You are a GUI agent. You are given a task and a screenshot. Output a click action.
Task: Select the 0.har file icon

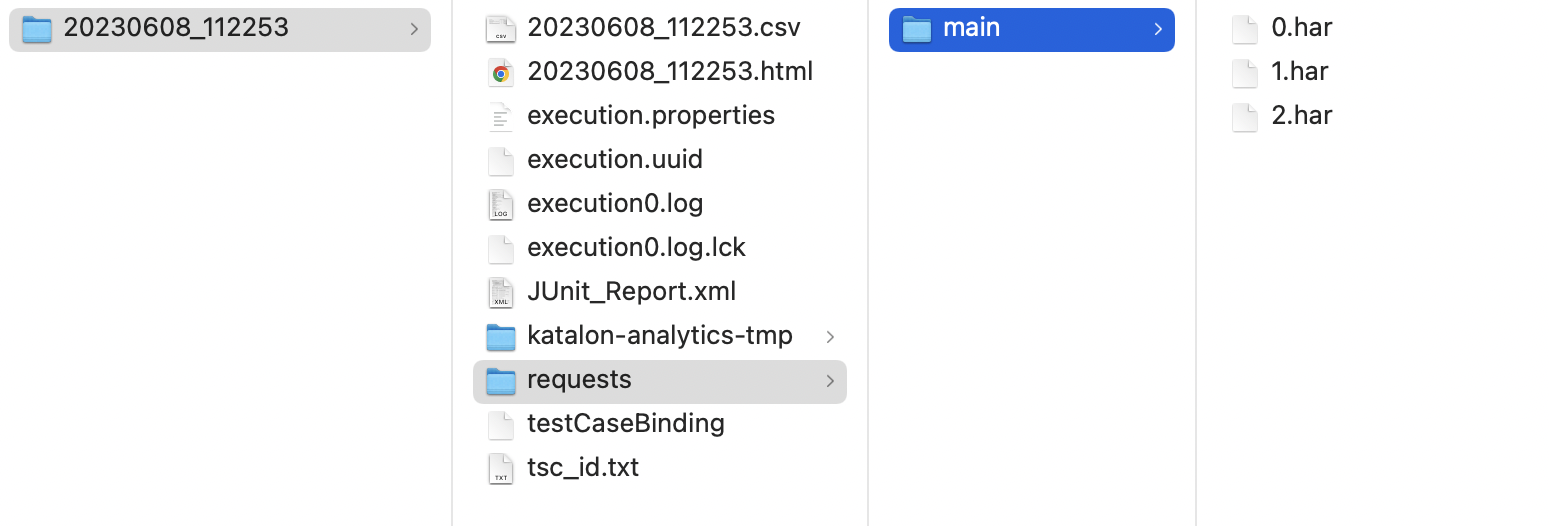point(1245,29)
